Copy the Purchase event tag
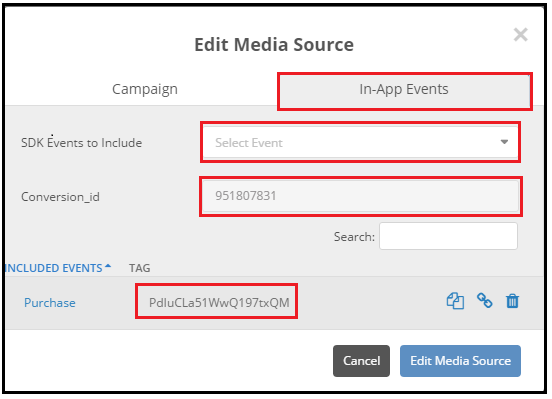The height and width of the screenshot is (399, 552). pos(455,301)
